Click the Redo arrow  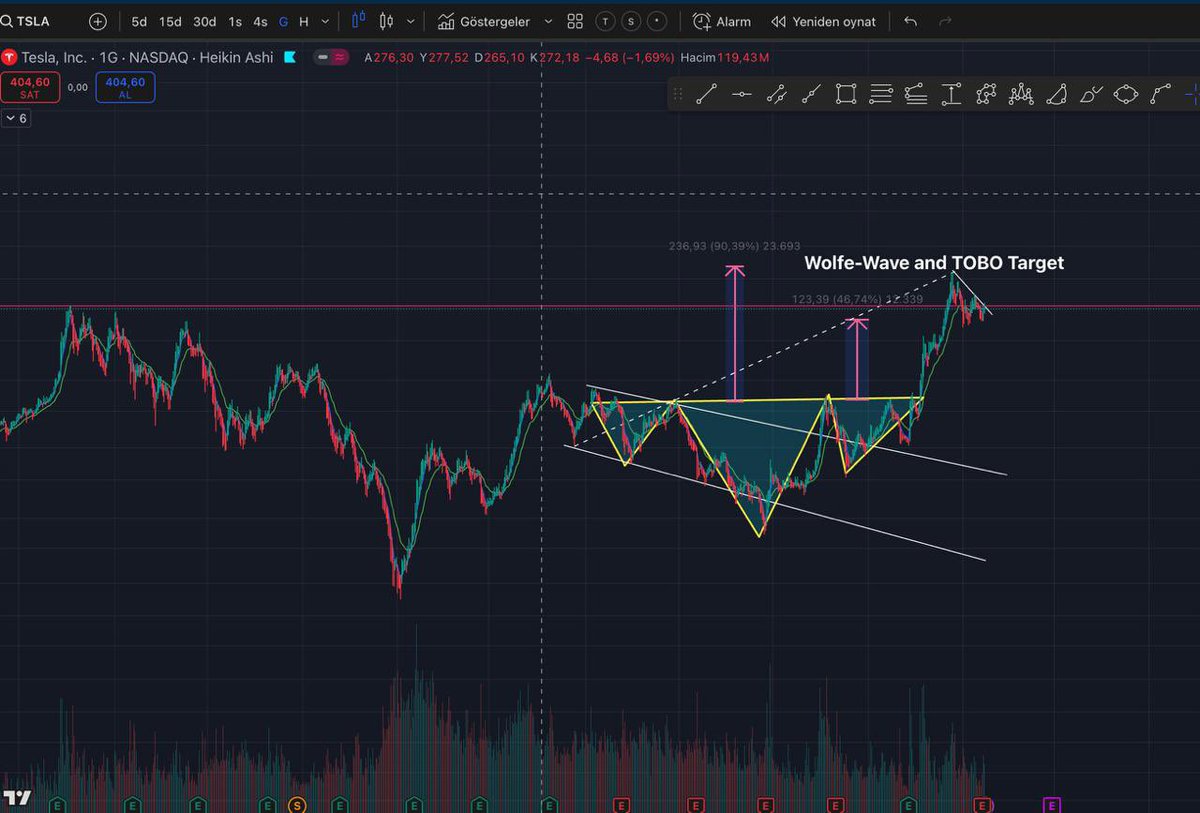945,21
